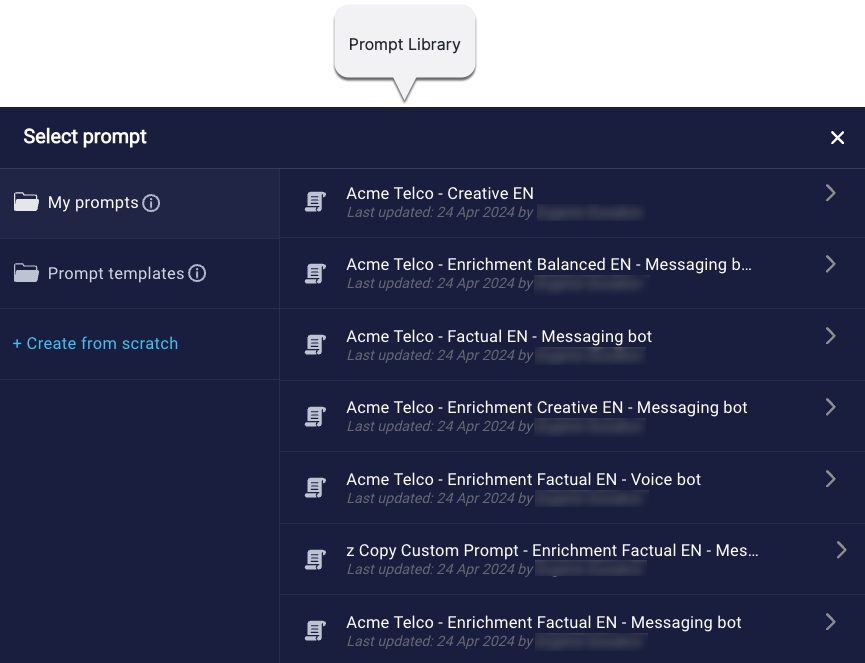Select Enrichment Creative EN - Messaging bot prompt
This screenshot has height=663, width=865.
(x=572, y=416)
